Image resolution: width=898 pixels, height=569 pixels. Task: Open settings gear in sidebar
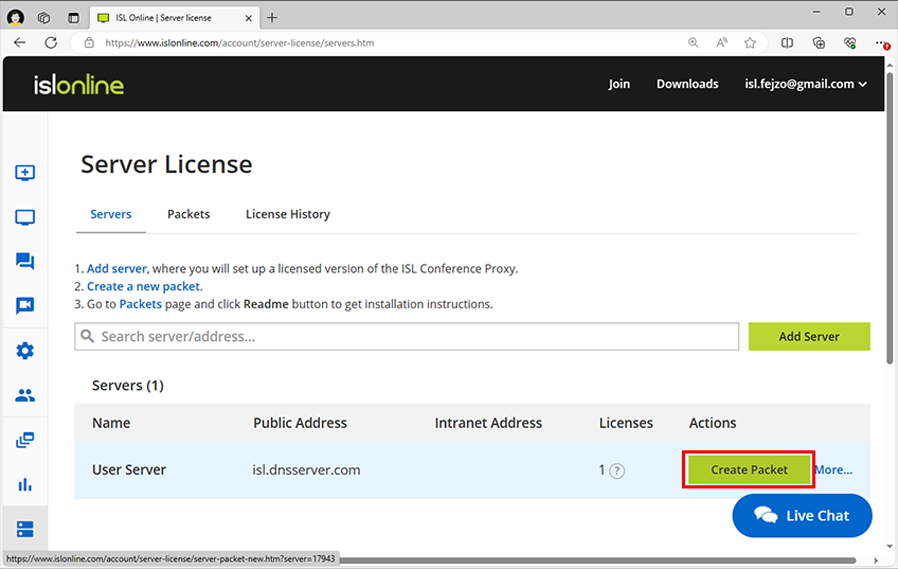pyautogui.click(x=25, y=351)
